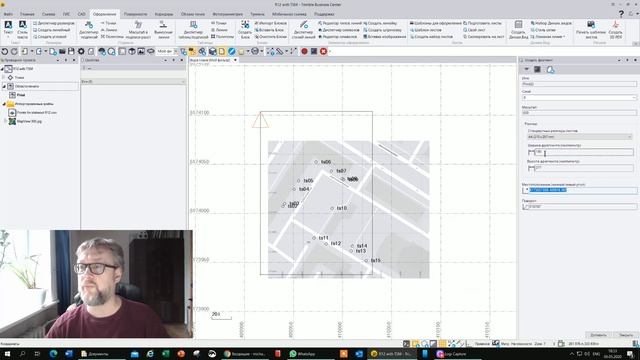
Task: Open the Слой dropdown in right panel
Action: click(x=579, y=98)
